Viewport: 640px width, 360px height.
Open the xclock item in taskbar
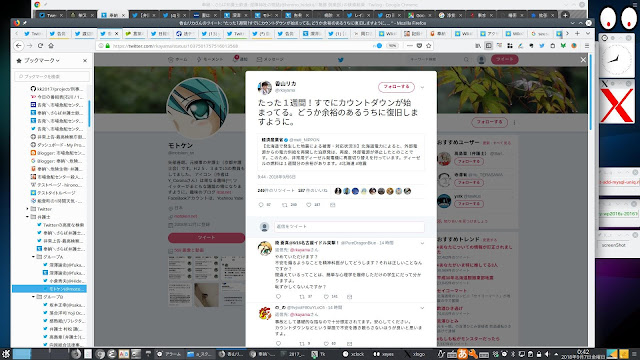click(354, 354)
